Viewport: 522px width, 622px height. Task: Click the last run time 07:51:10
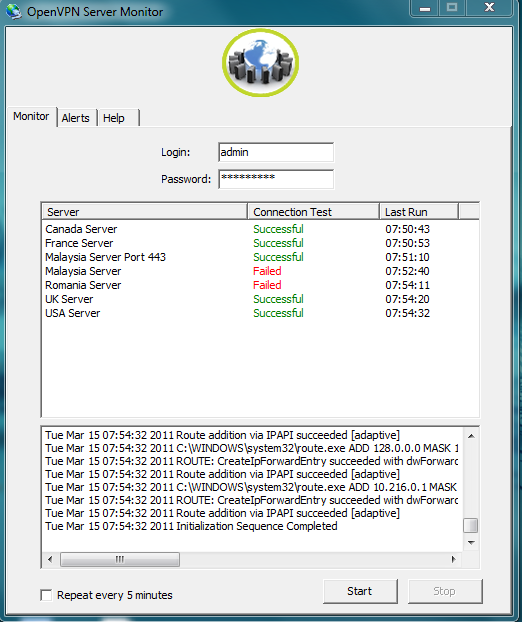click(x=407, y=257)
